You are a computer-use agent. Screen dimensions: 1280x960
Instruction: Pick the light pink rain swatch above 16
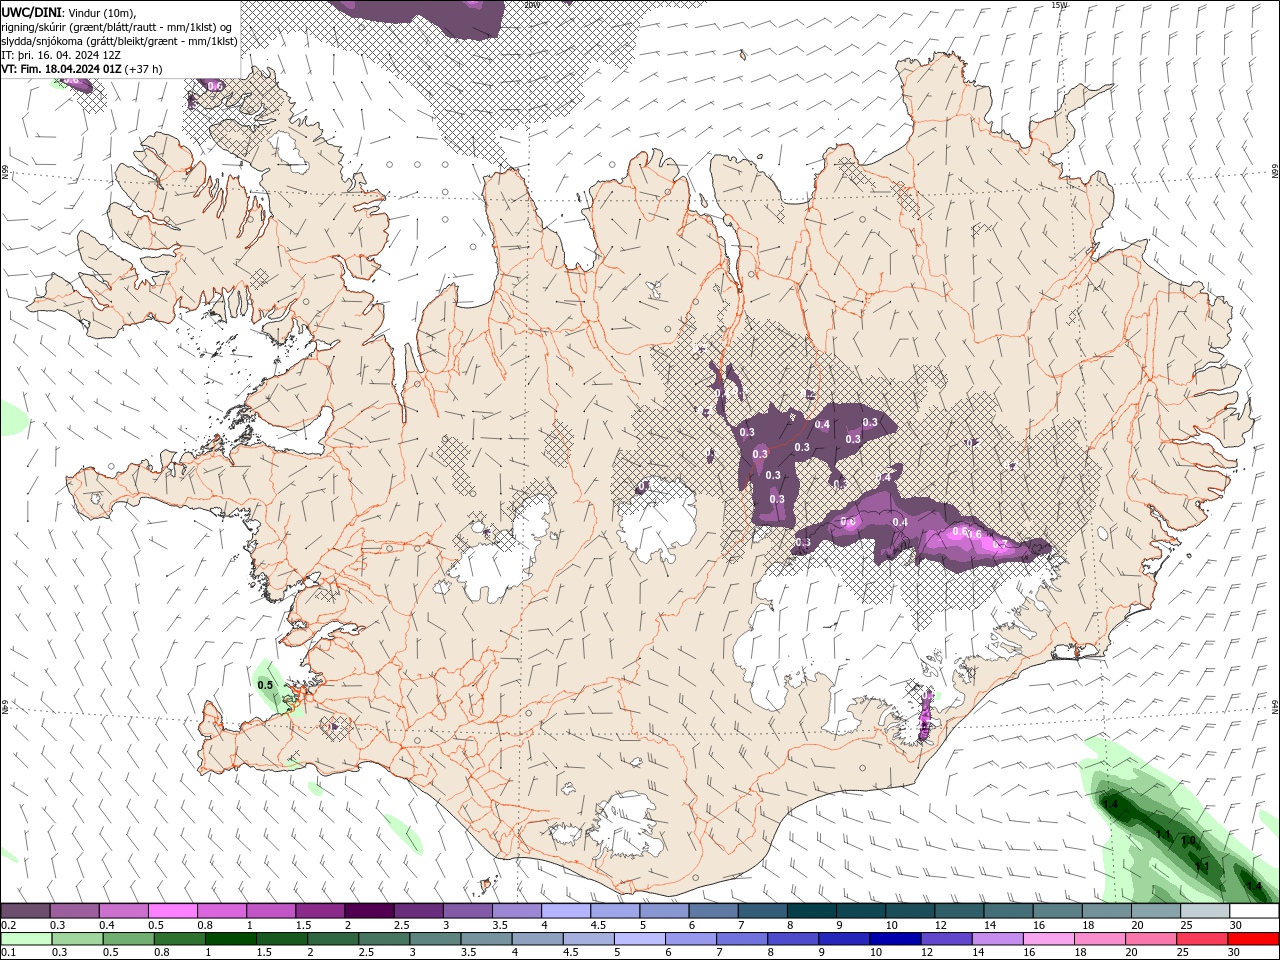click(1048, 939)
